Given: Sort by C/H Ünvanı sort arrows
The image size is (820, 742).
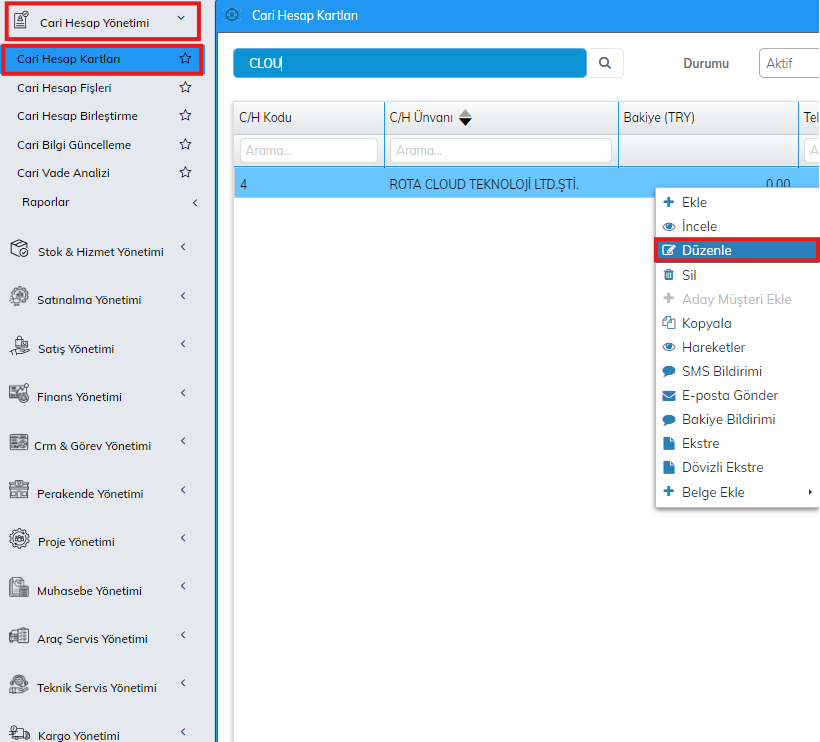Looking at the screenshot, I should tap(465, 118).
